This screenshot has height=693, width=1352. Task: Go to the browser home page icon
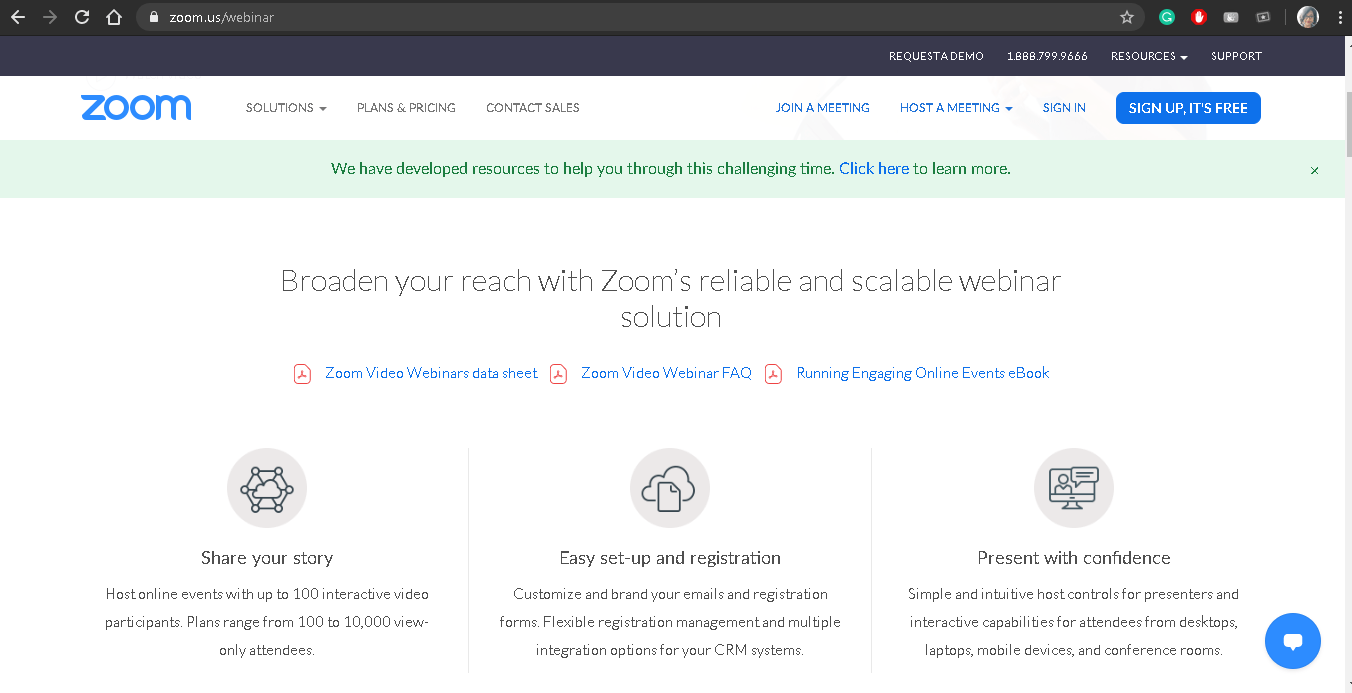114,17
